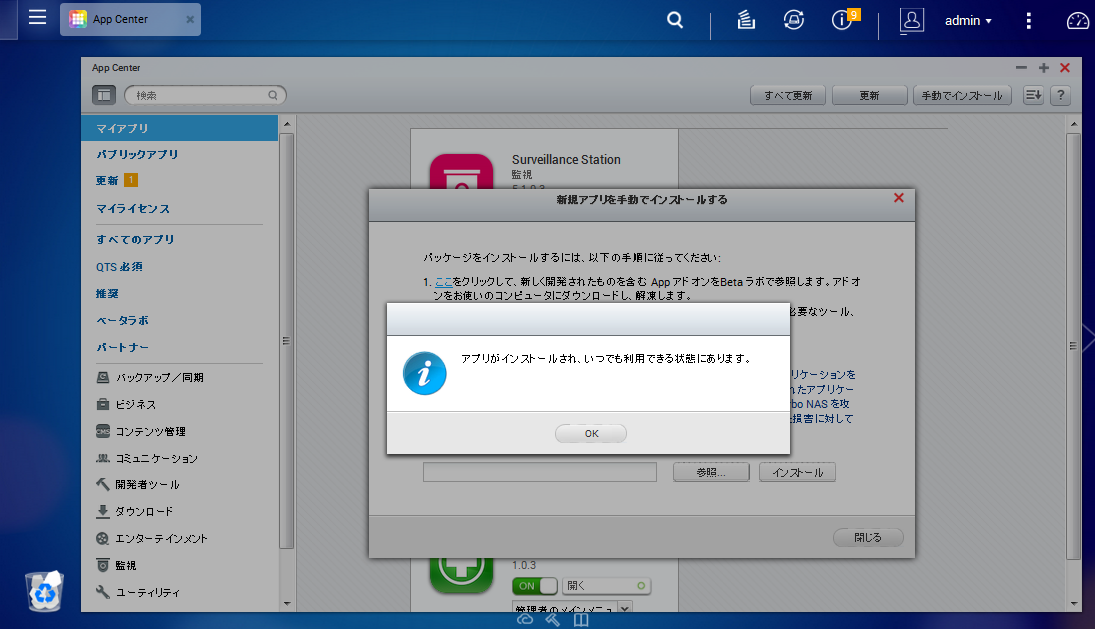Open event notifications info icon
Image resolution: width=1095 pixels, height=629 pixels.
tap(843, 20)
